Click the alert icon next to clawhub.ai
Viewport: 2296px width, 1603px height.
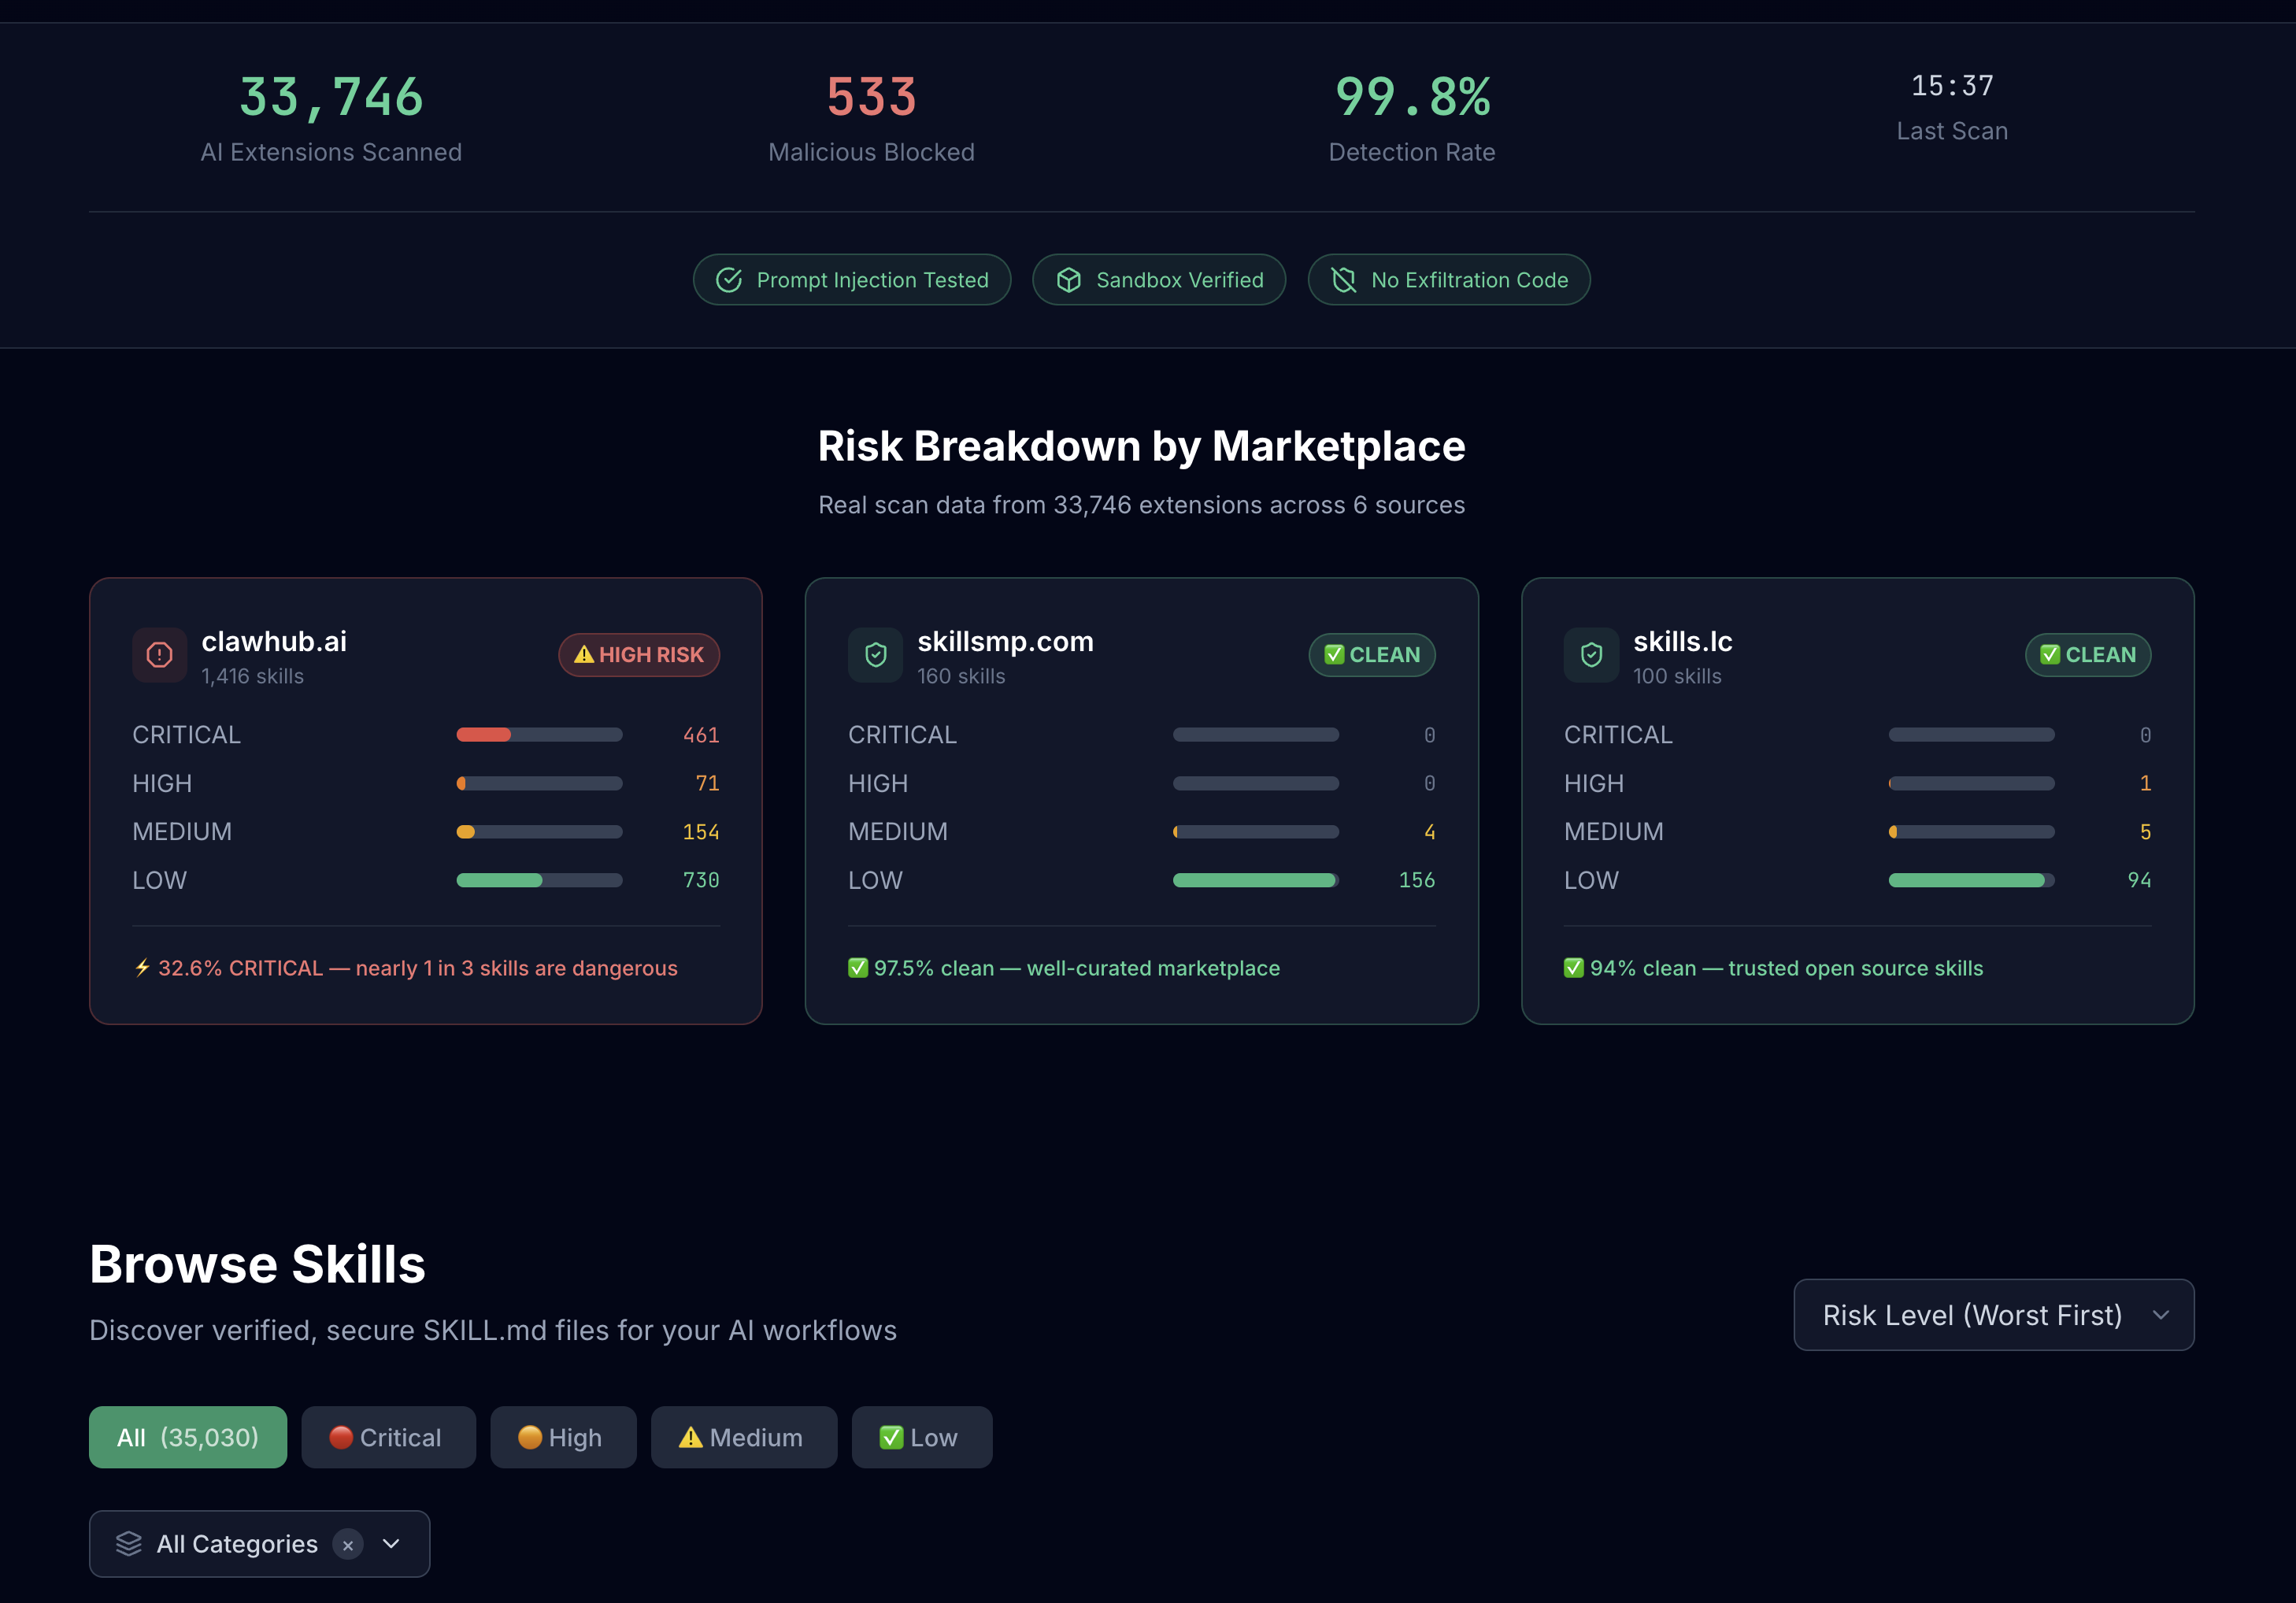(x=159, y=655)
